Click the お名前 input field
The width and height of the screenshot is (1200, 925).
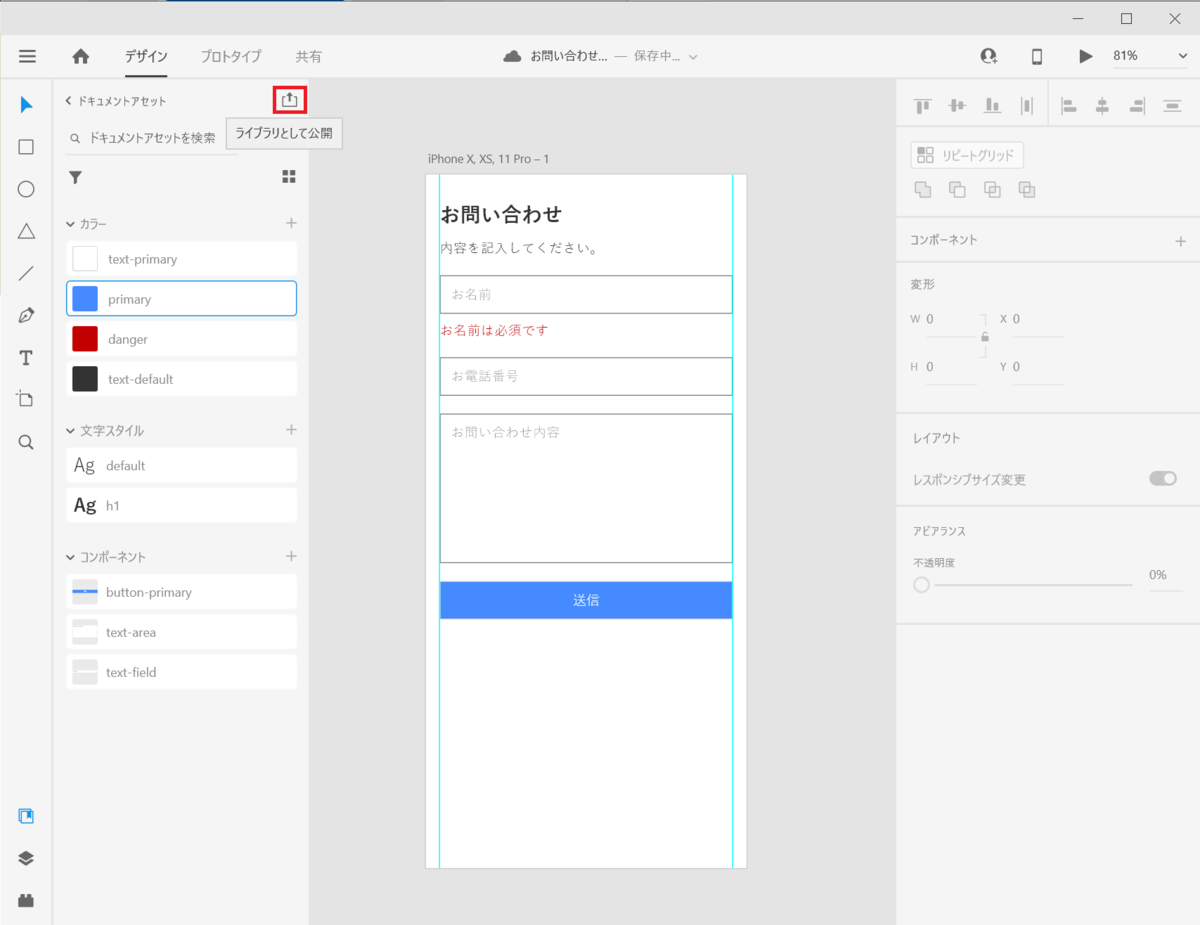click(x=586, y=295)
